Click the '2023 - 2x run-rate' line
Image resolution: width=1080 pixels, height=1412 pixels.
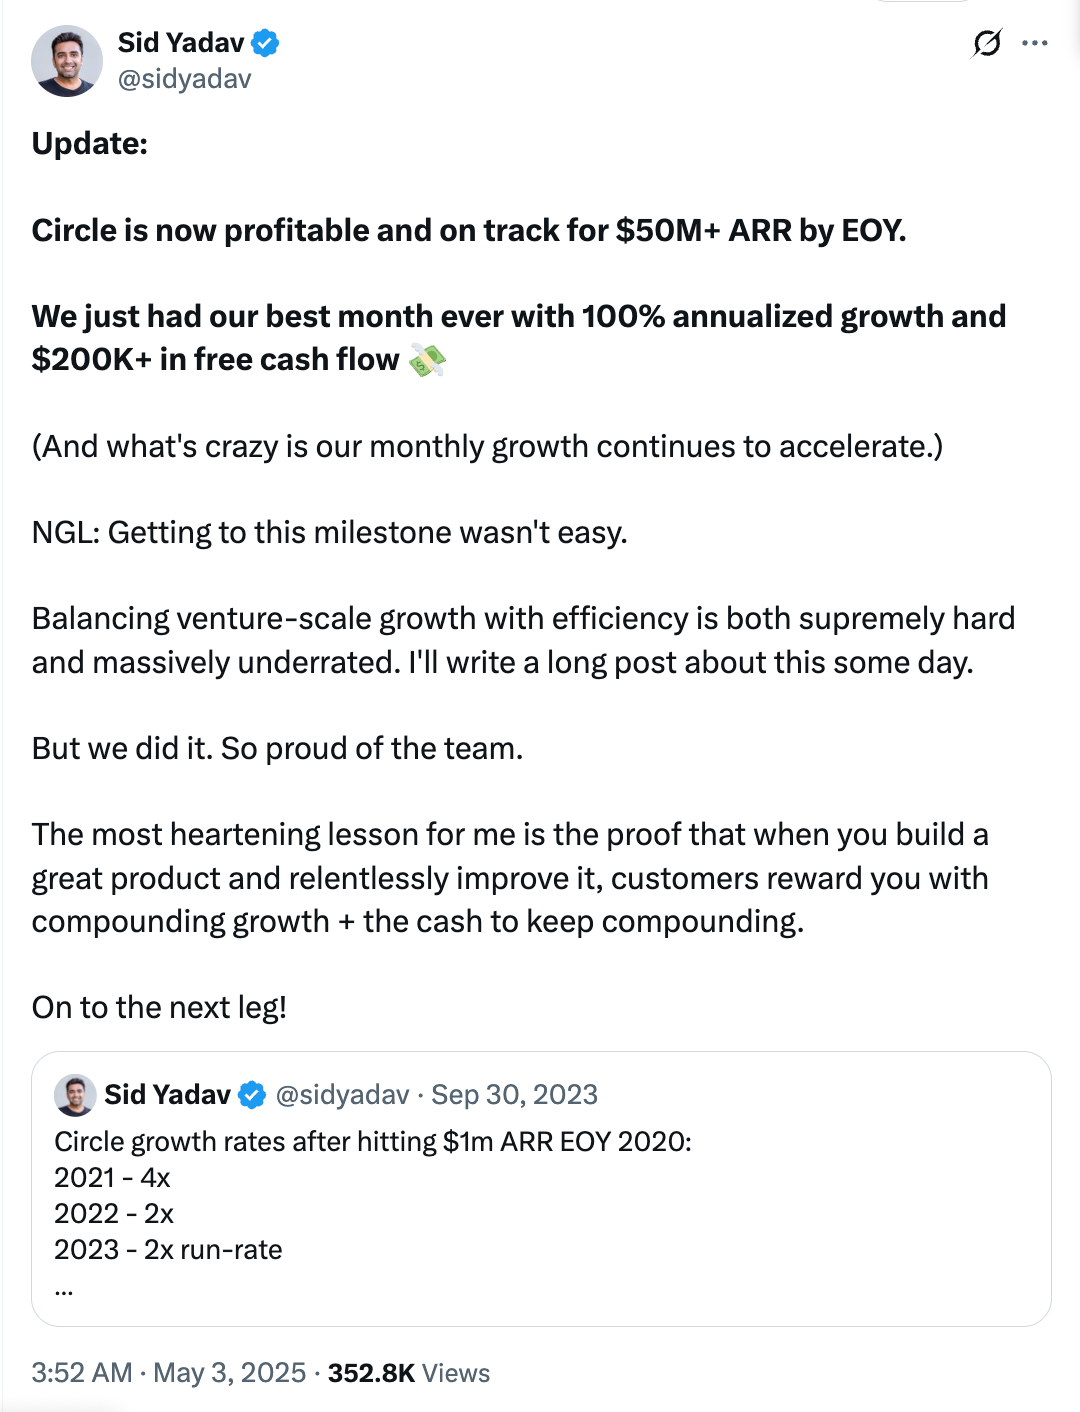point(168,1250)
